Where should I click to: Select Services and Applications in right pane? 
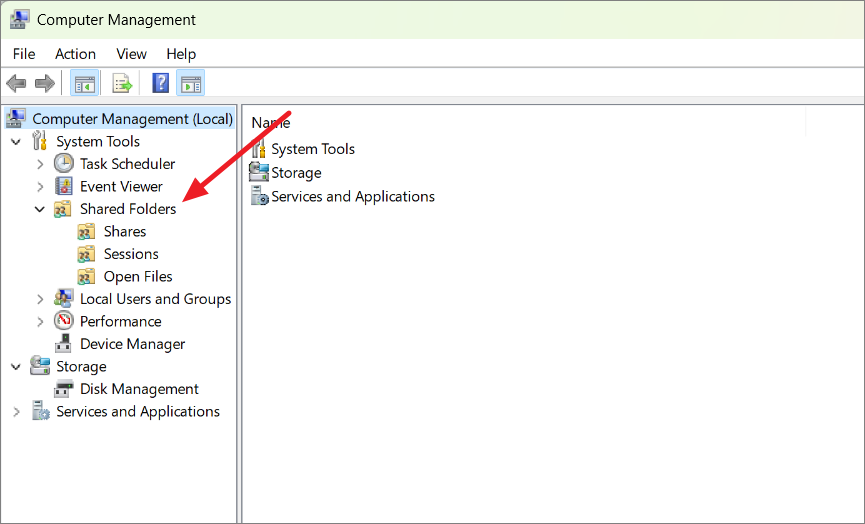pyautogui.click(x=353, y=197)
